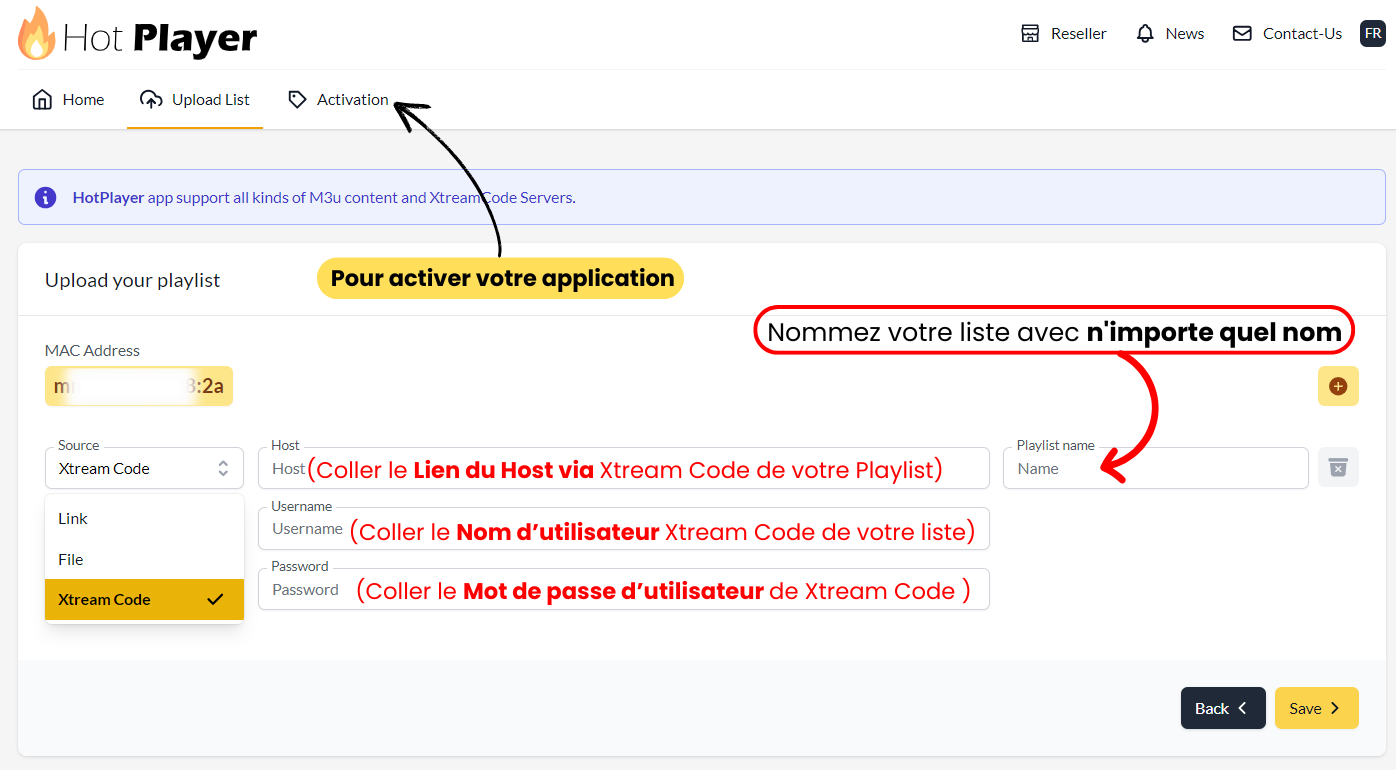Click the News bell icon
This screenshot has width=1396, height=770.
point(1145,34)
